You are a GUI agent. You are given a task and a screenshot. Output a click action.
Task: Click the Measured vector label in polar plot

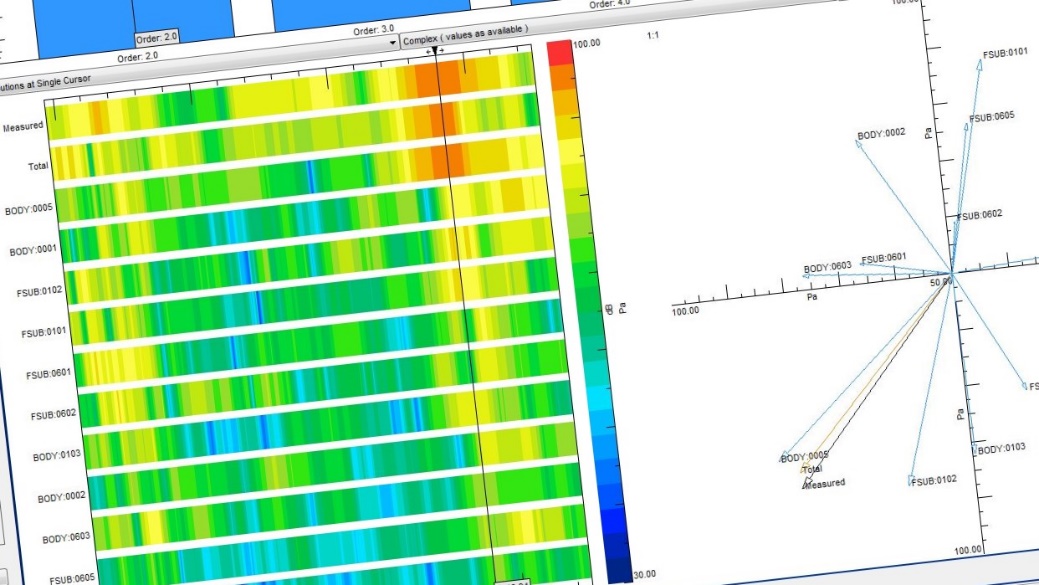[x=825, y=483]
